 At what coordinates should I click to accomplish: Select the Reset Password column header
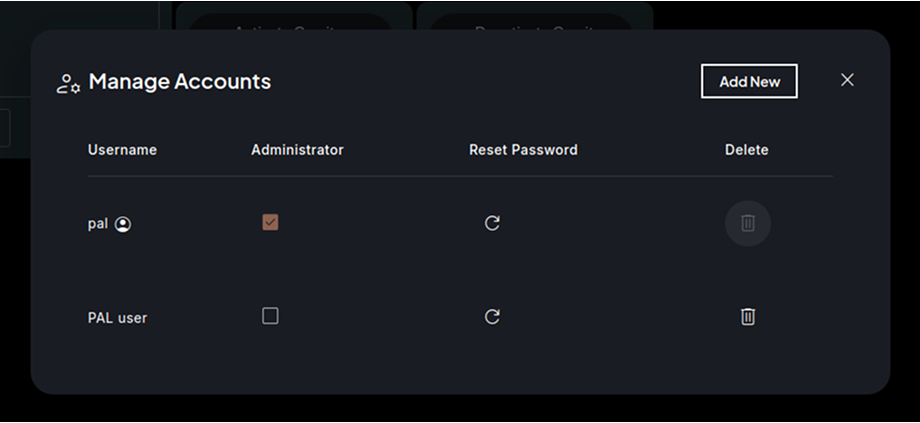tap(523, 150)
